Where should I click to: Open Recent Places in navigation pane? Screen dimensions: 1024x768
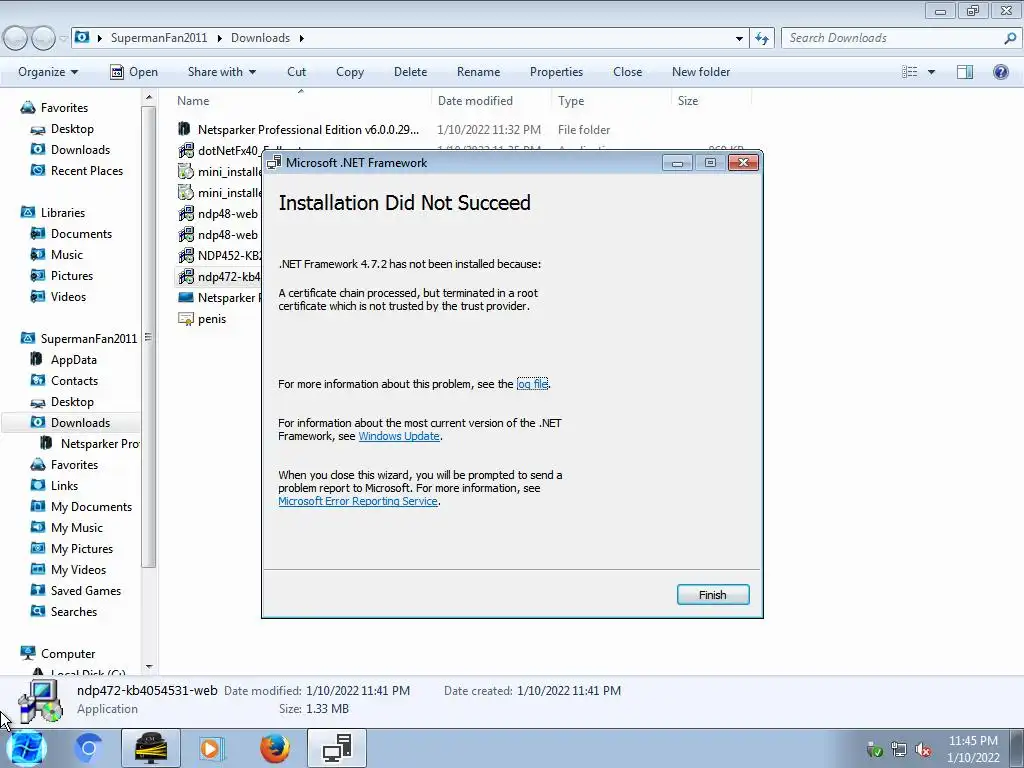click(x=86, y=170)
